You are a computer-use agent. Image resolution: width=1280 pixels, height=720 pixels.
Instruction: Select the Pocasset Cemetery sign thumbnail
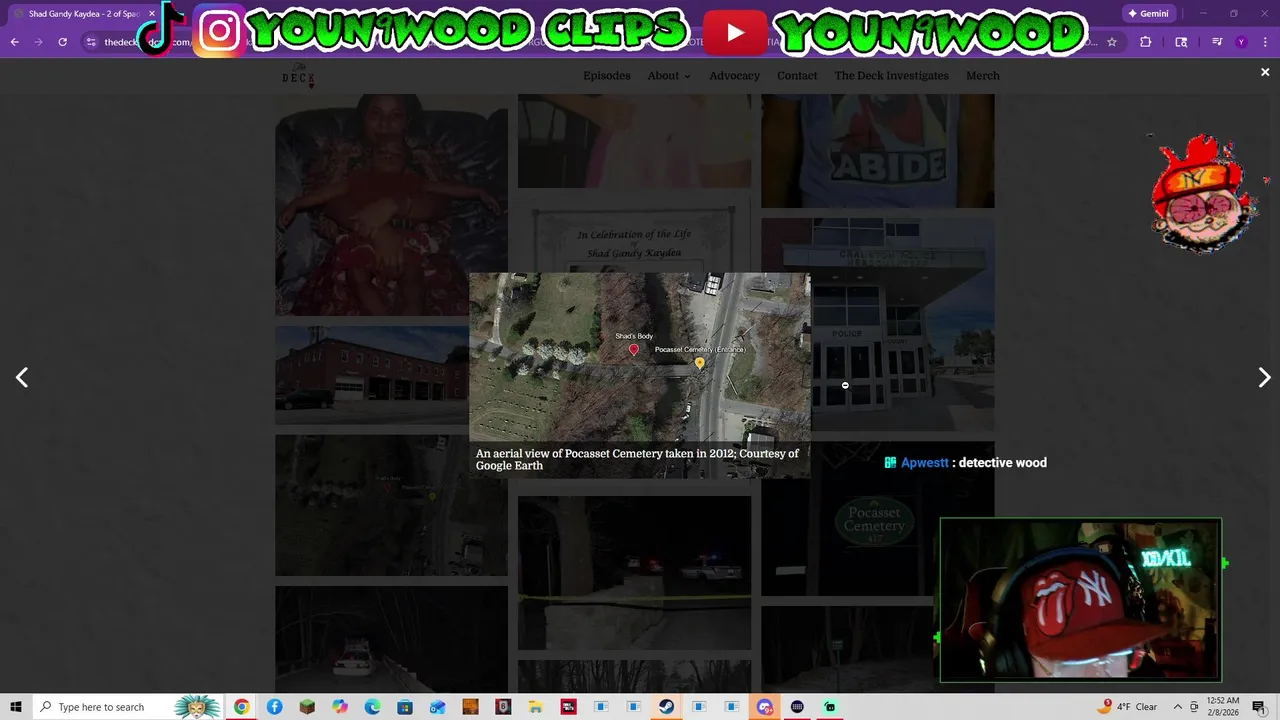878,518
